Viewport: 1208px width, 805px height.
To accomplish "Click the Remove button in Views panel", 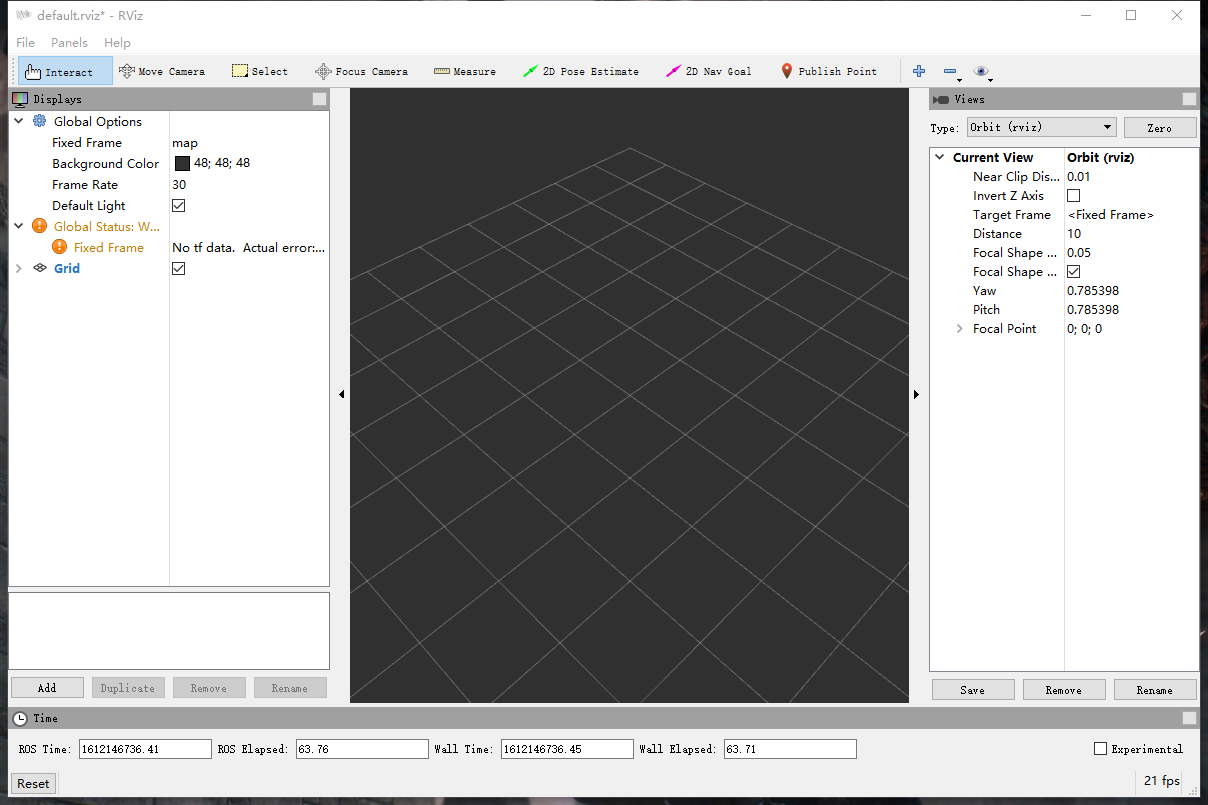I will 1064,690.
